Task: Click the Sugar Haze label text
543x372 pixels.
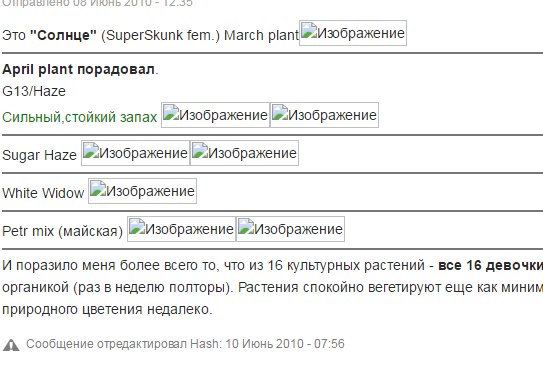Action: point(39,155)
